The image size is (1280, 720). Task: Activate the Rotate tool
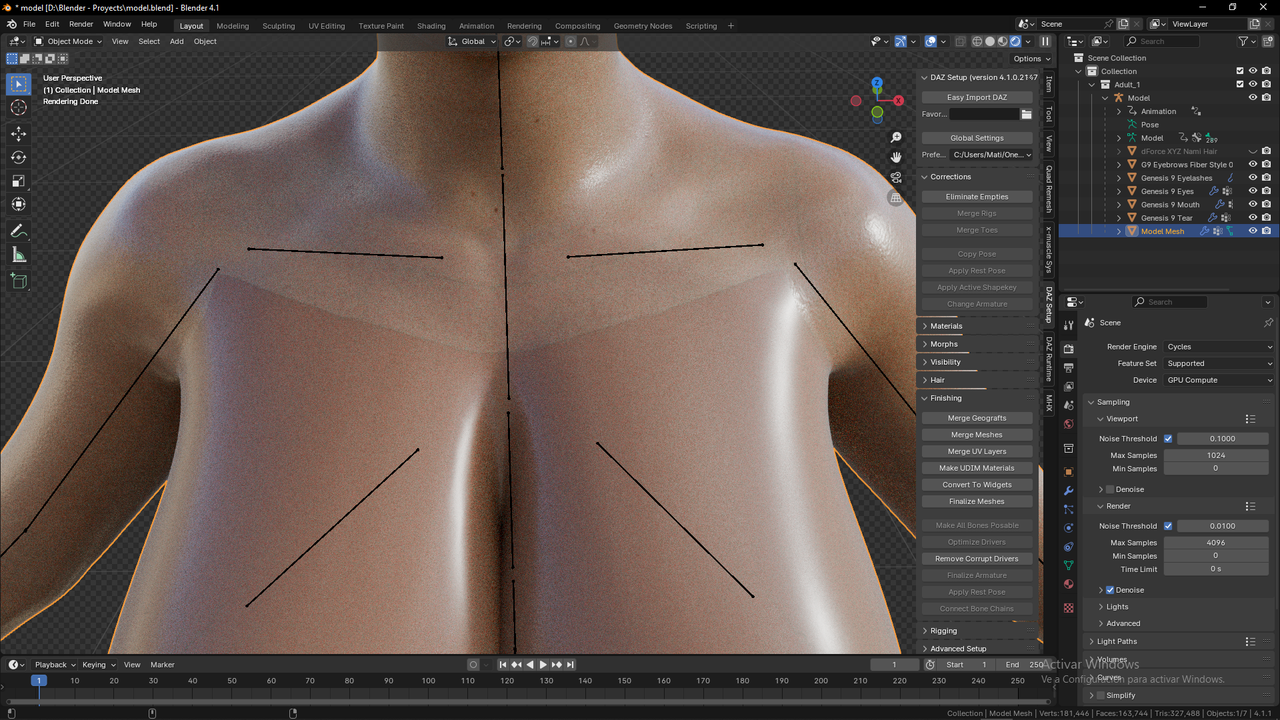tap(19, 157)
